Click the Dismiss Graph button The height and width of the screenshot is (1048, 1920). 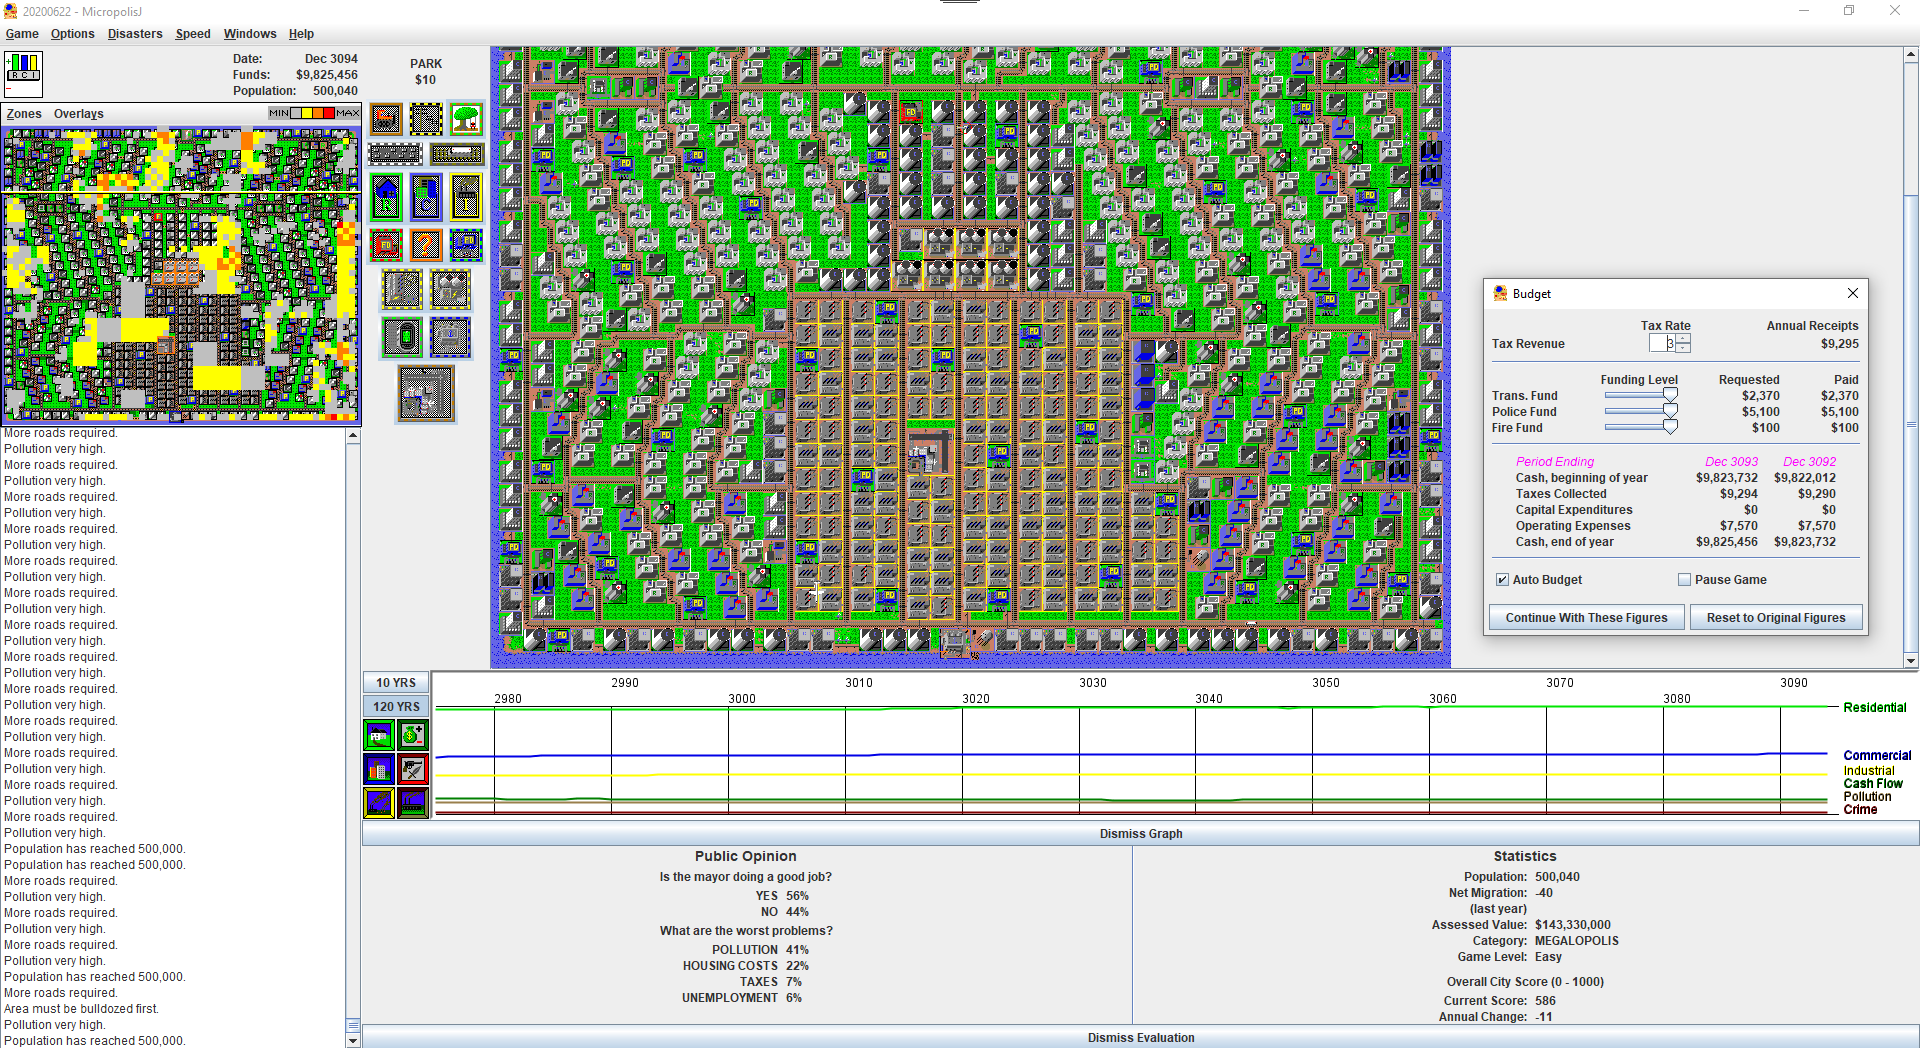[1140, 834]
